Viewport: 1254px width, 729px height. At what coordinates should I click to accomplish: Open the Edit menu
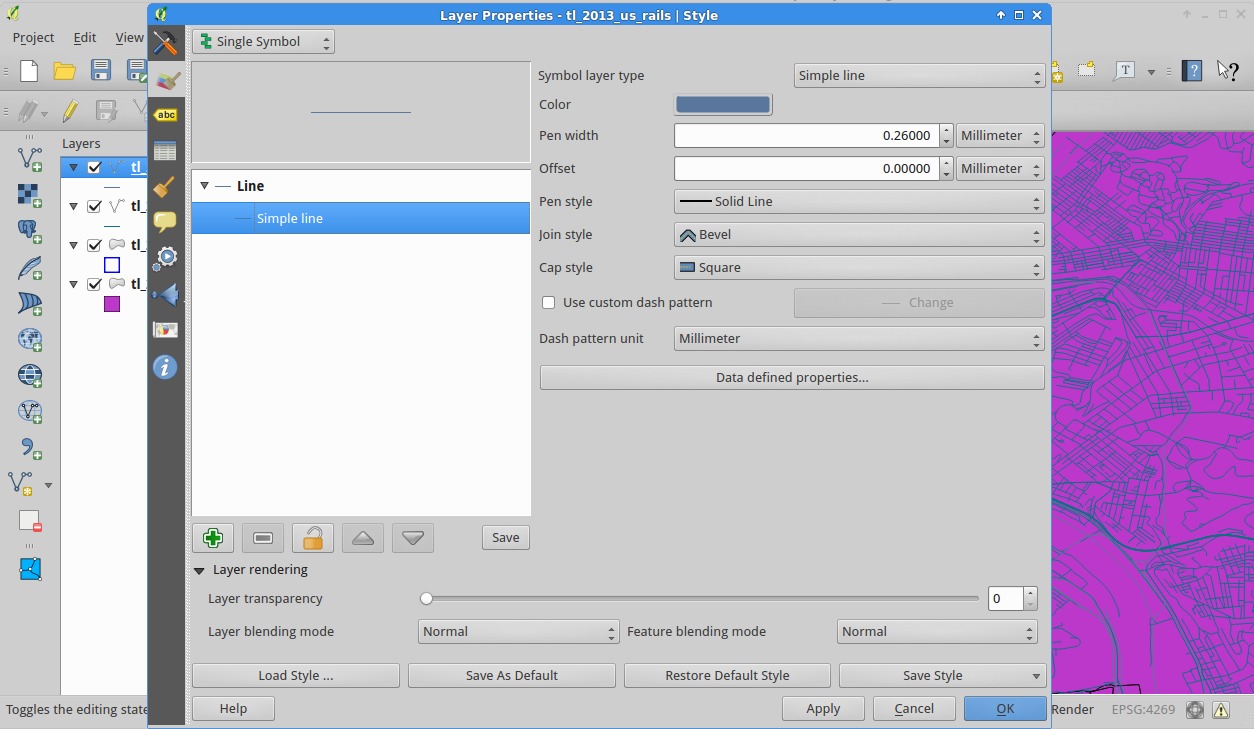point(85,37)
